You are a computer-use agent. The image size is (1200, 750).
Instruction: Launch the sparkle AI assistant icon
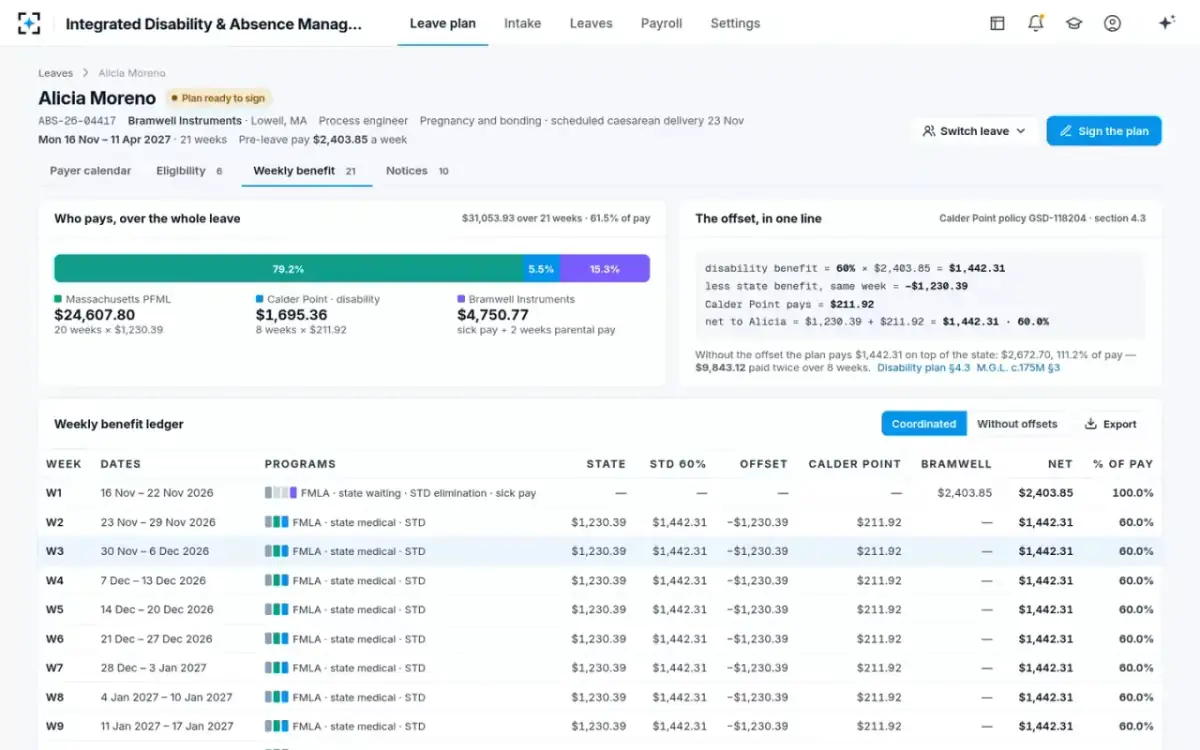click(x=1166, y=23)
